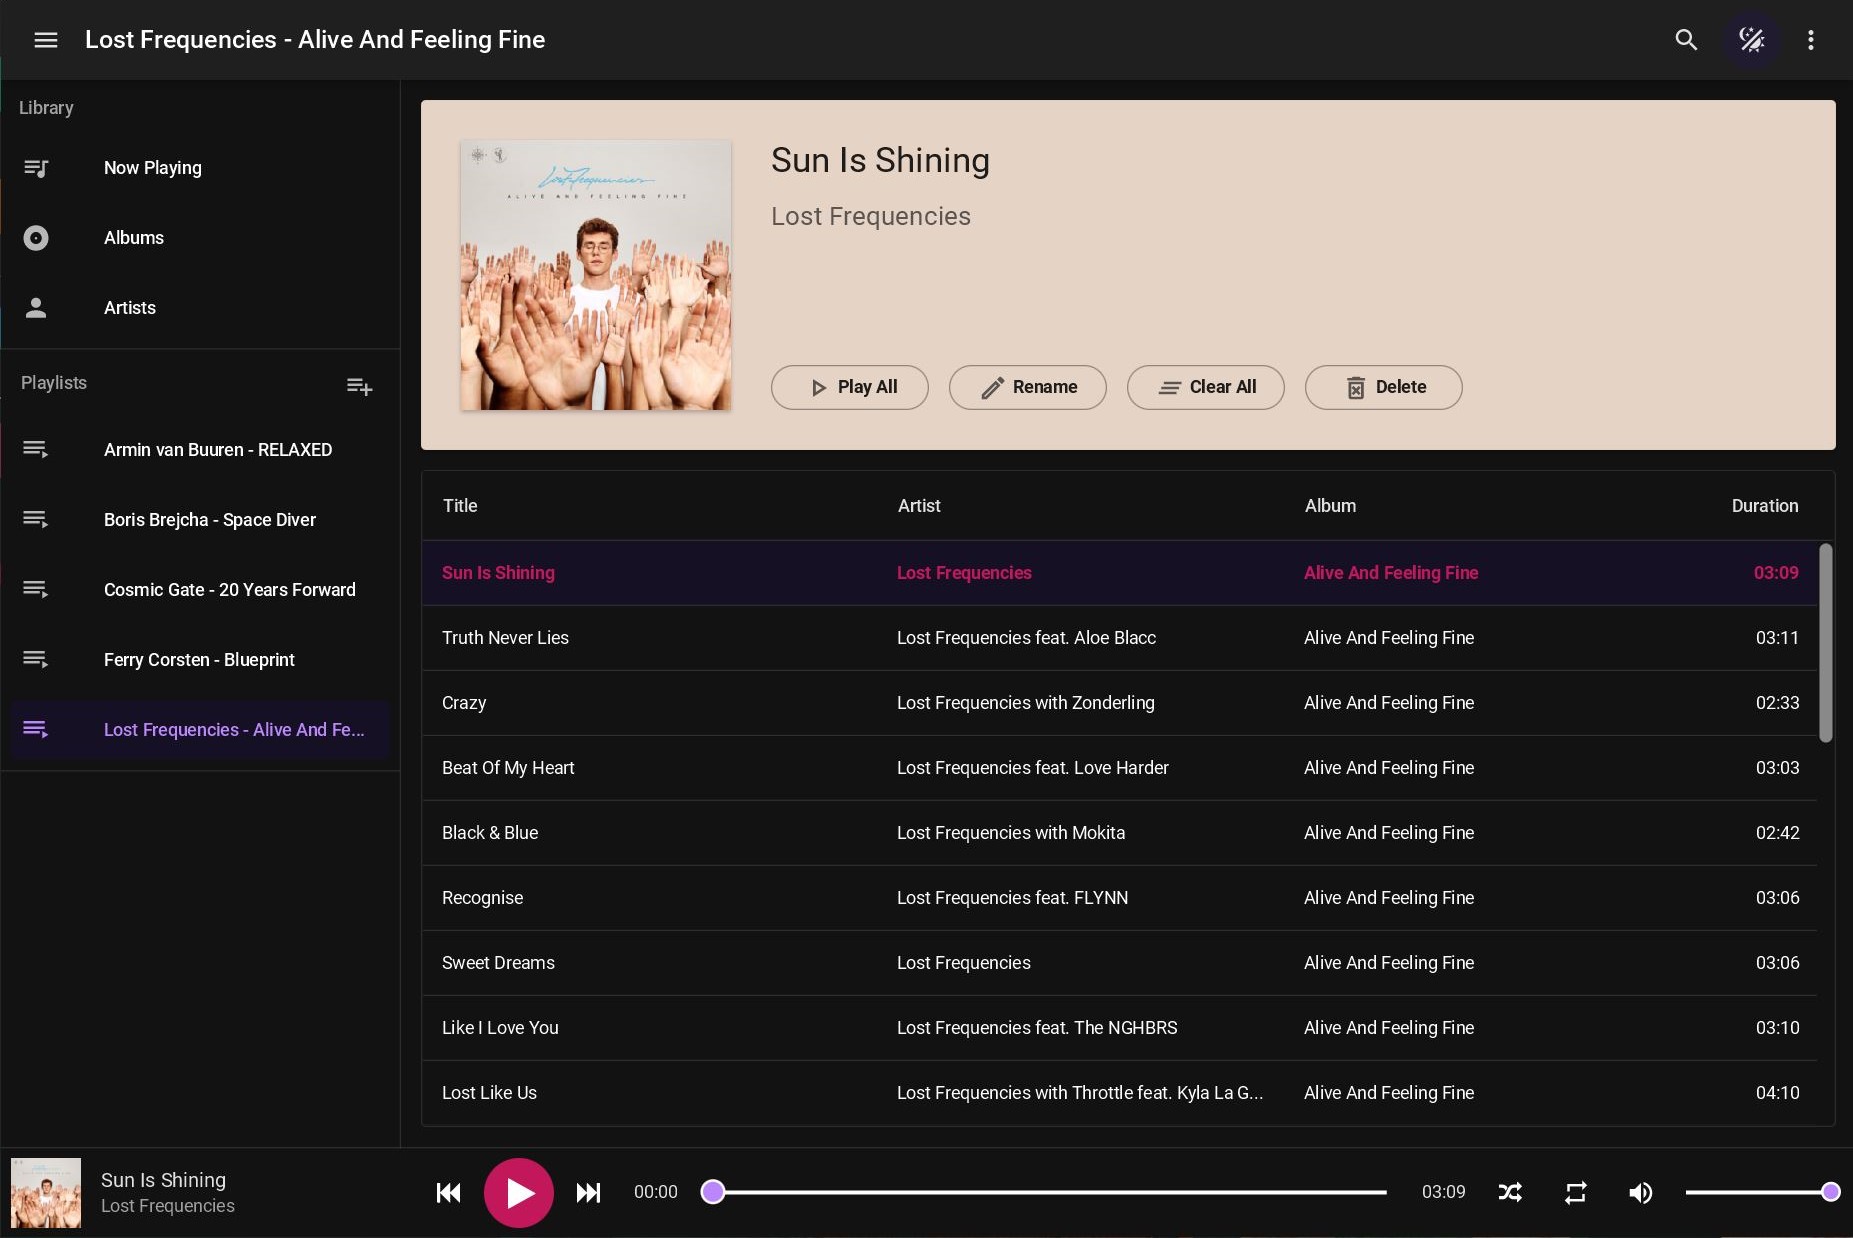This screenshot has width=1853, height=1238.
Task: Click the Artists person icon
Action: tap(36, 308)
